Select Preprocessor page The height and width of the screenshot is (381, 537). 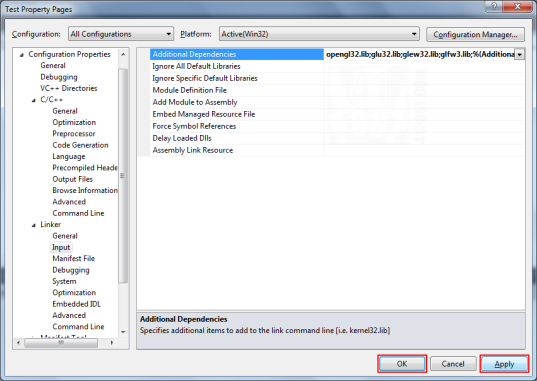(74, 134)
